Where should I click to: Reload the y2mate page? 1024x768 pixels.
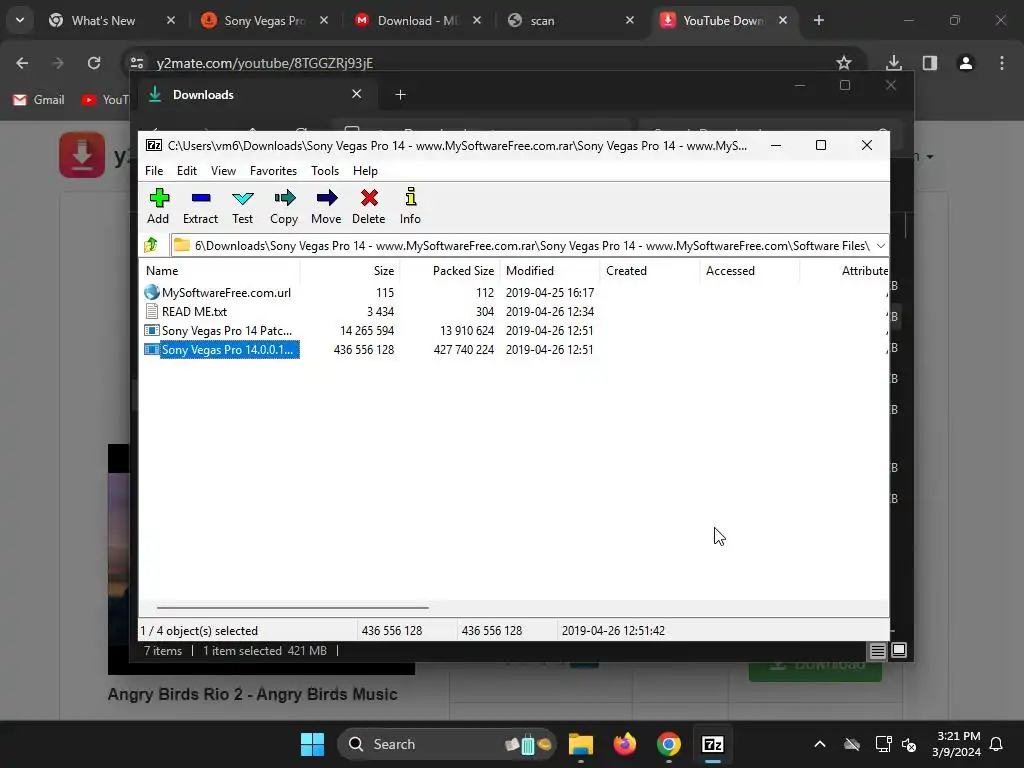(x=94, y=63)
